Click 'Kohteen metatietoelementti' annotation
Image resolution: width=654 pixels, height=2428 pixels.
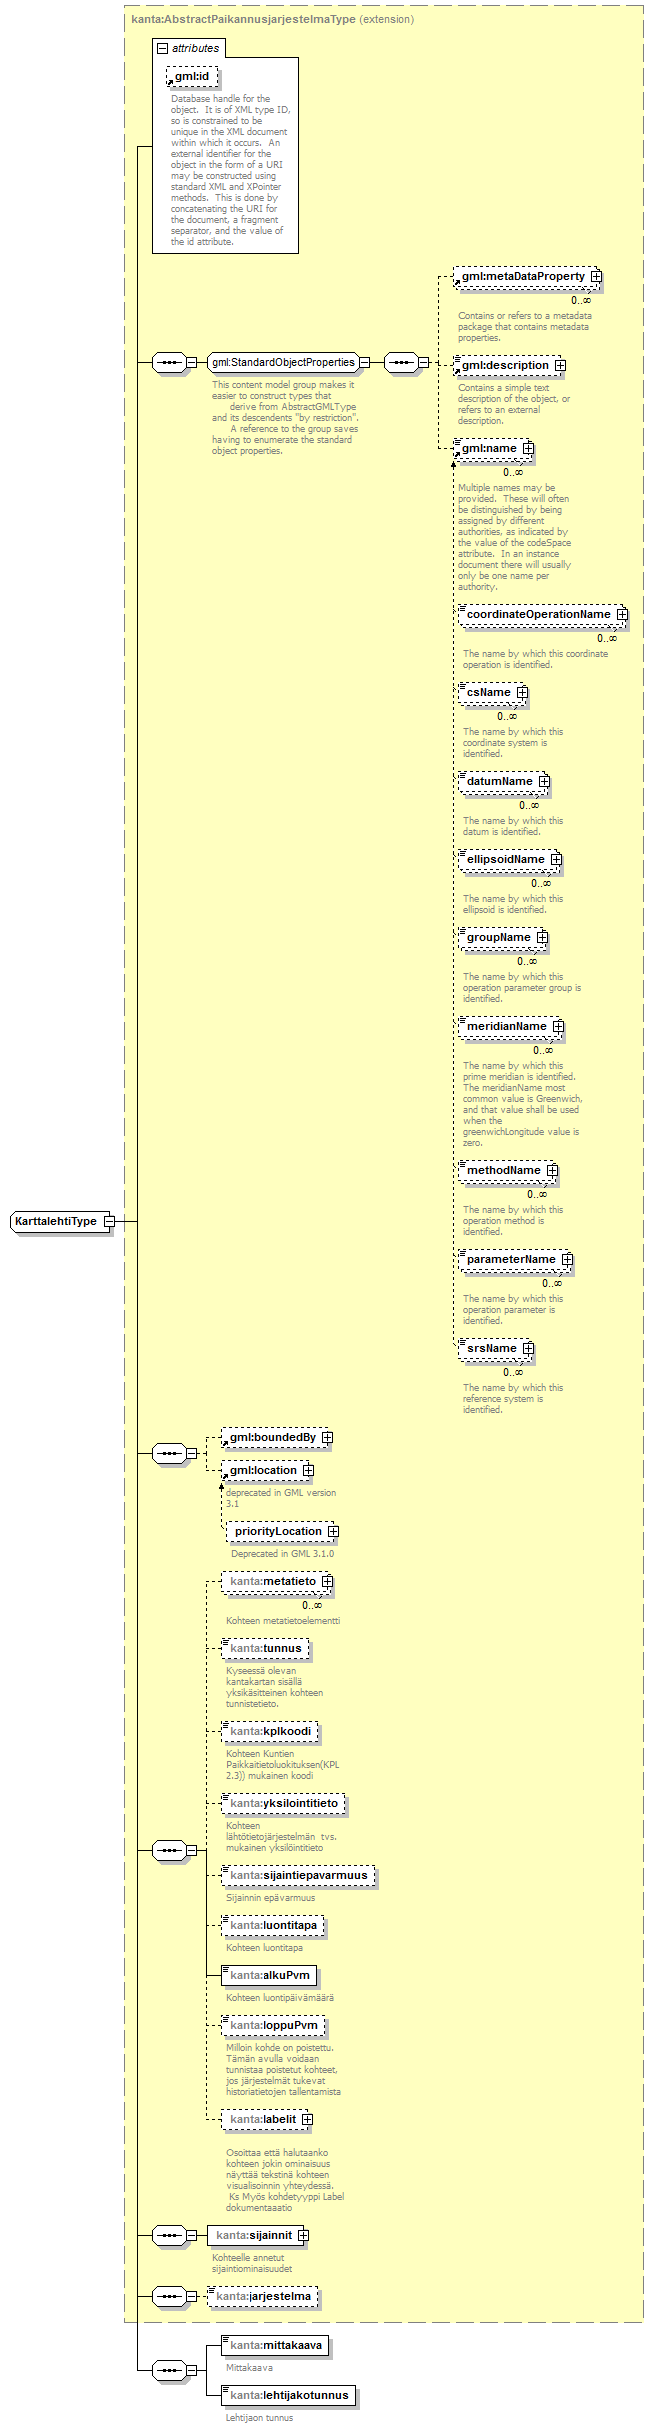(283, 1621)
